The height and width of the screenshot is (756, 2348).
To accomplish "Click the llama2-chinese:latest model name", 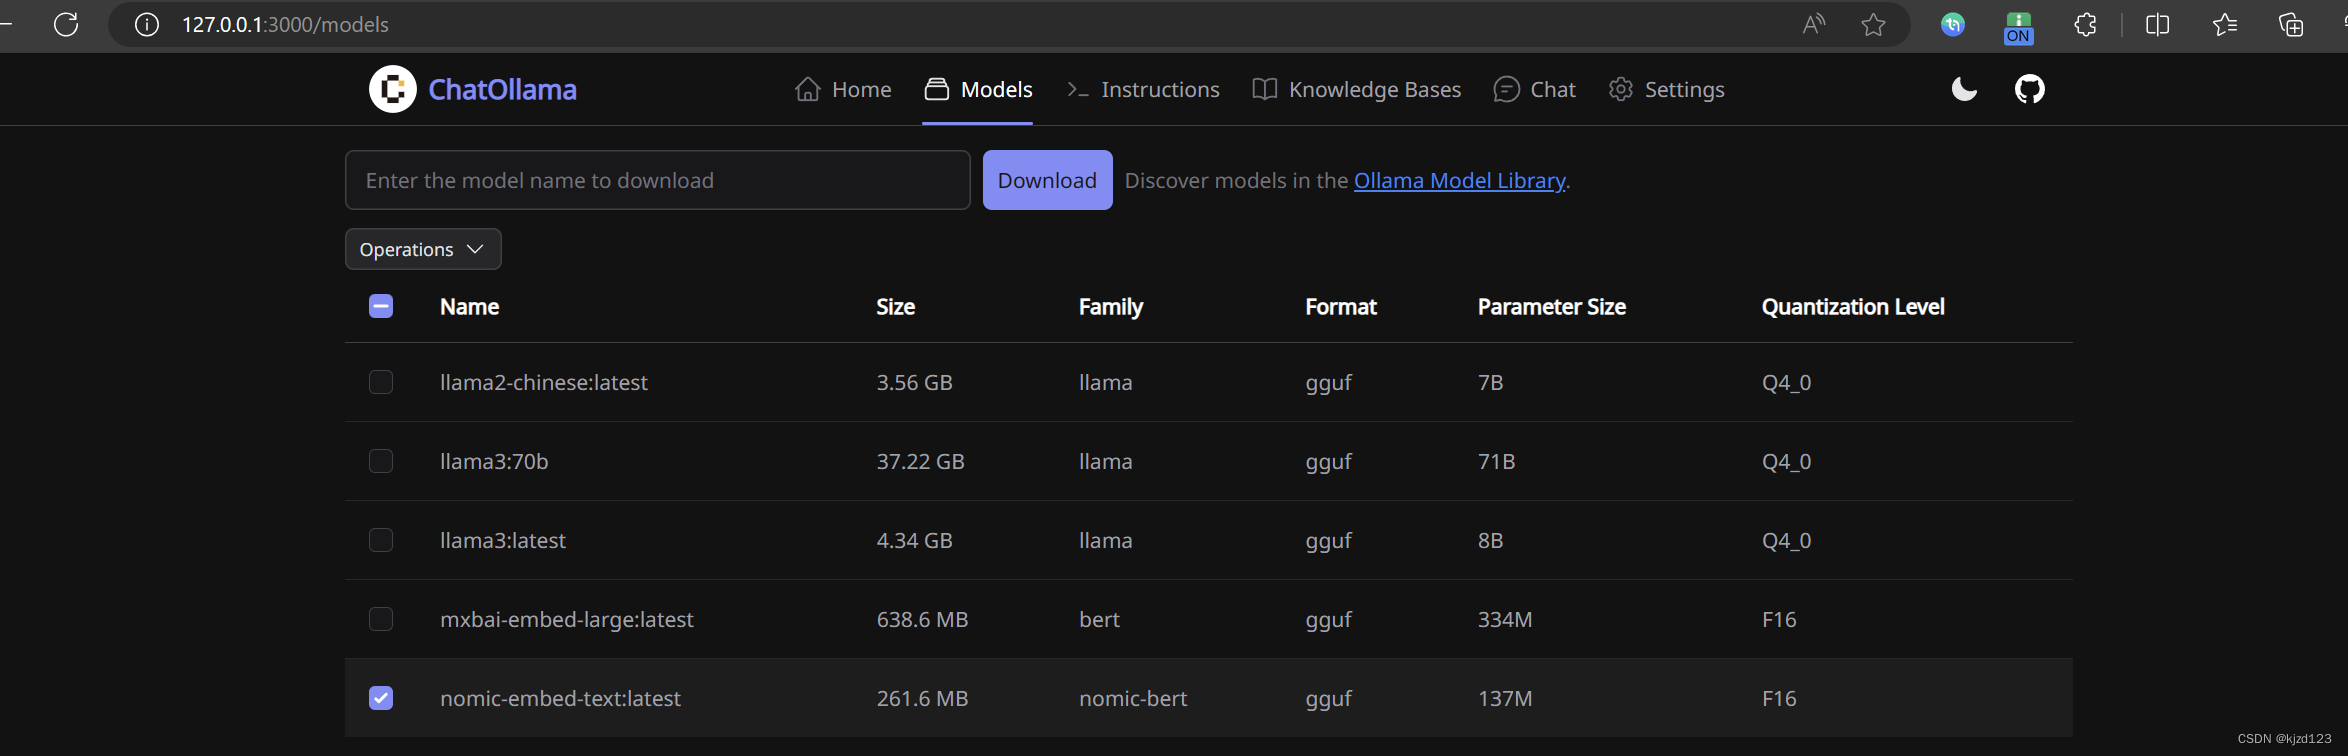I will (x=544, y=382).
